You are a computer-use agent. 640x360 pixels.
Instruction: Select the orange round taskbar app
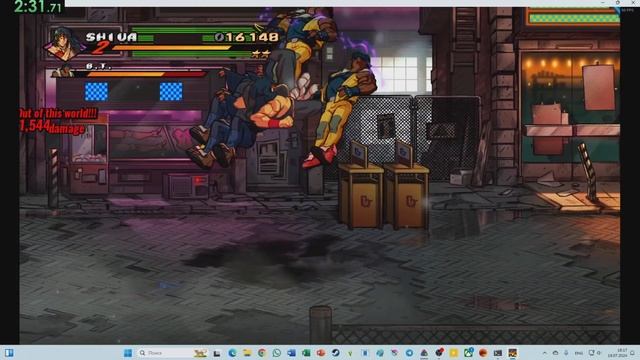pyautogui.click(x=483, y=353)
